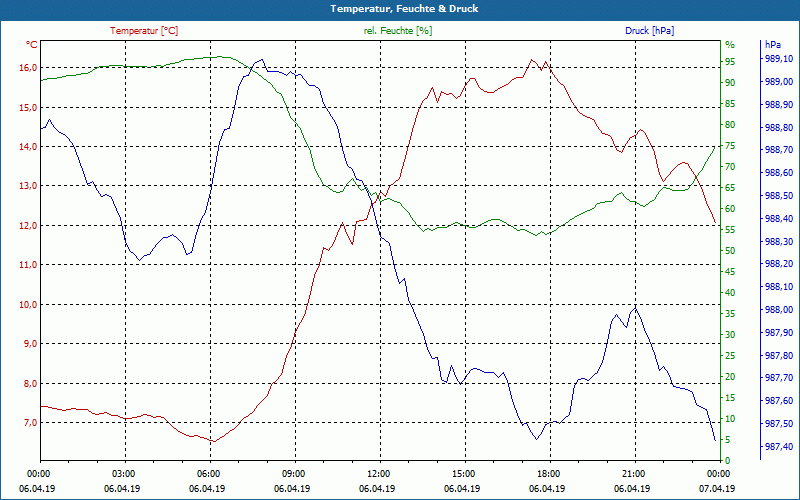Click the 09:00 time axis label
800x500 pixels.
coord(293,473)
